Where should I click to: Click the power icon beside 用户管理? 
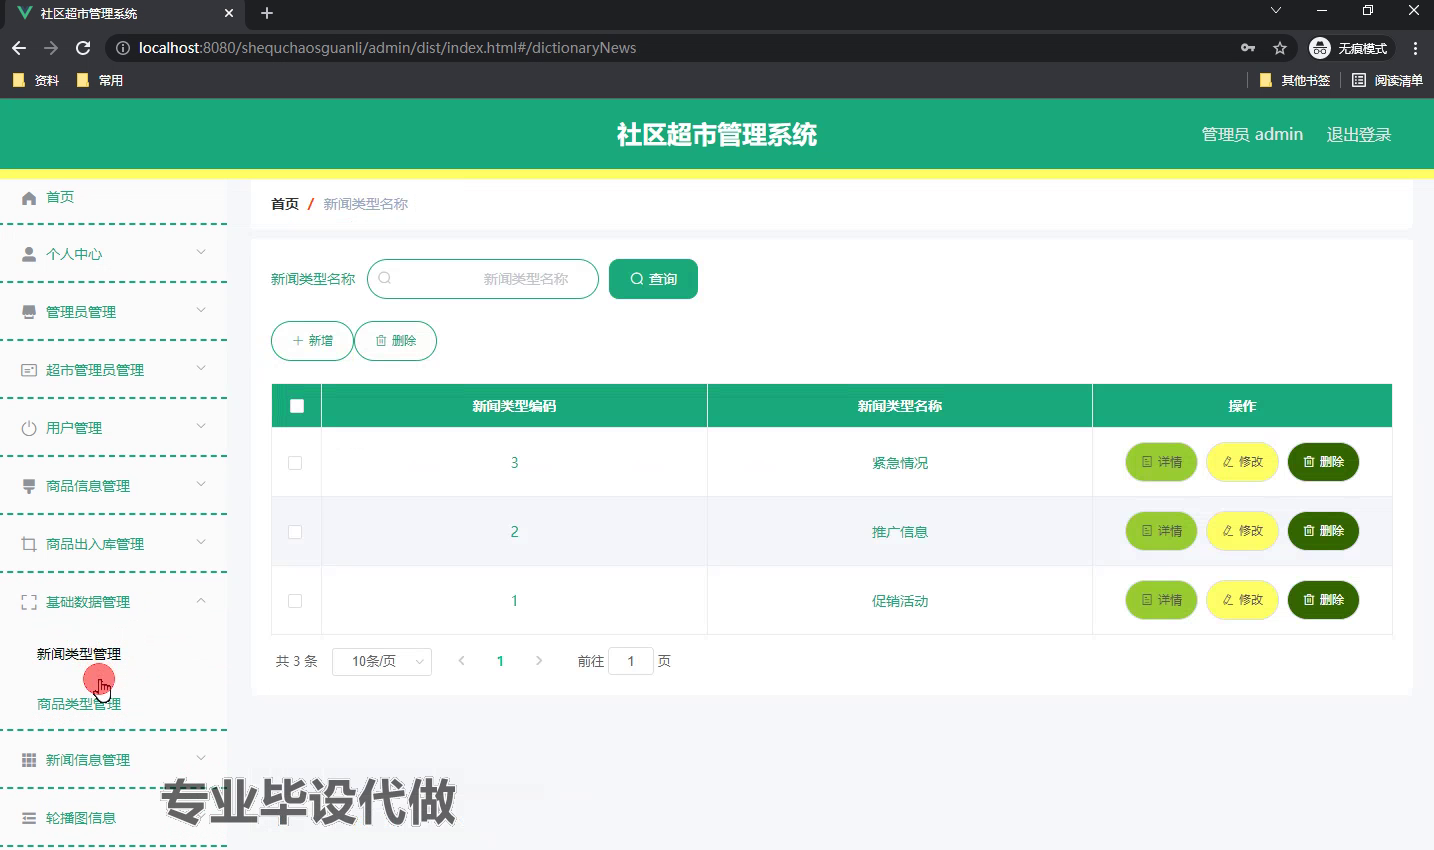[x=29, y=428]
